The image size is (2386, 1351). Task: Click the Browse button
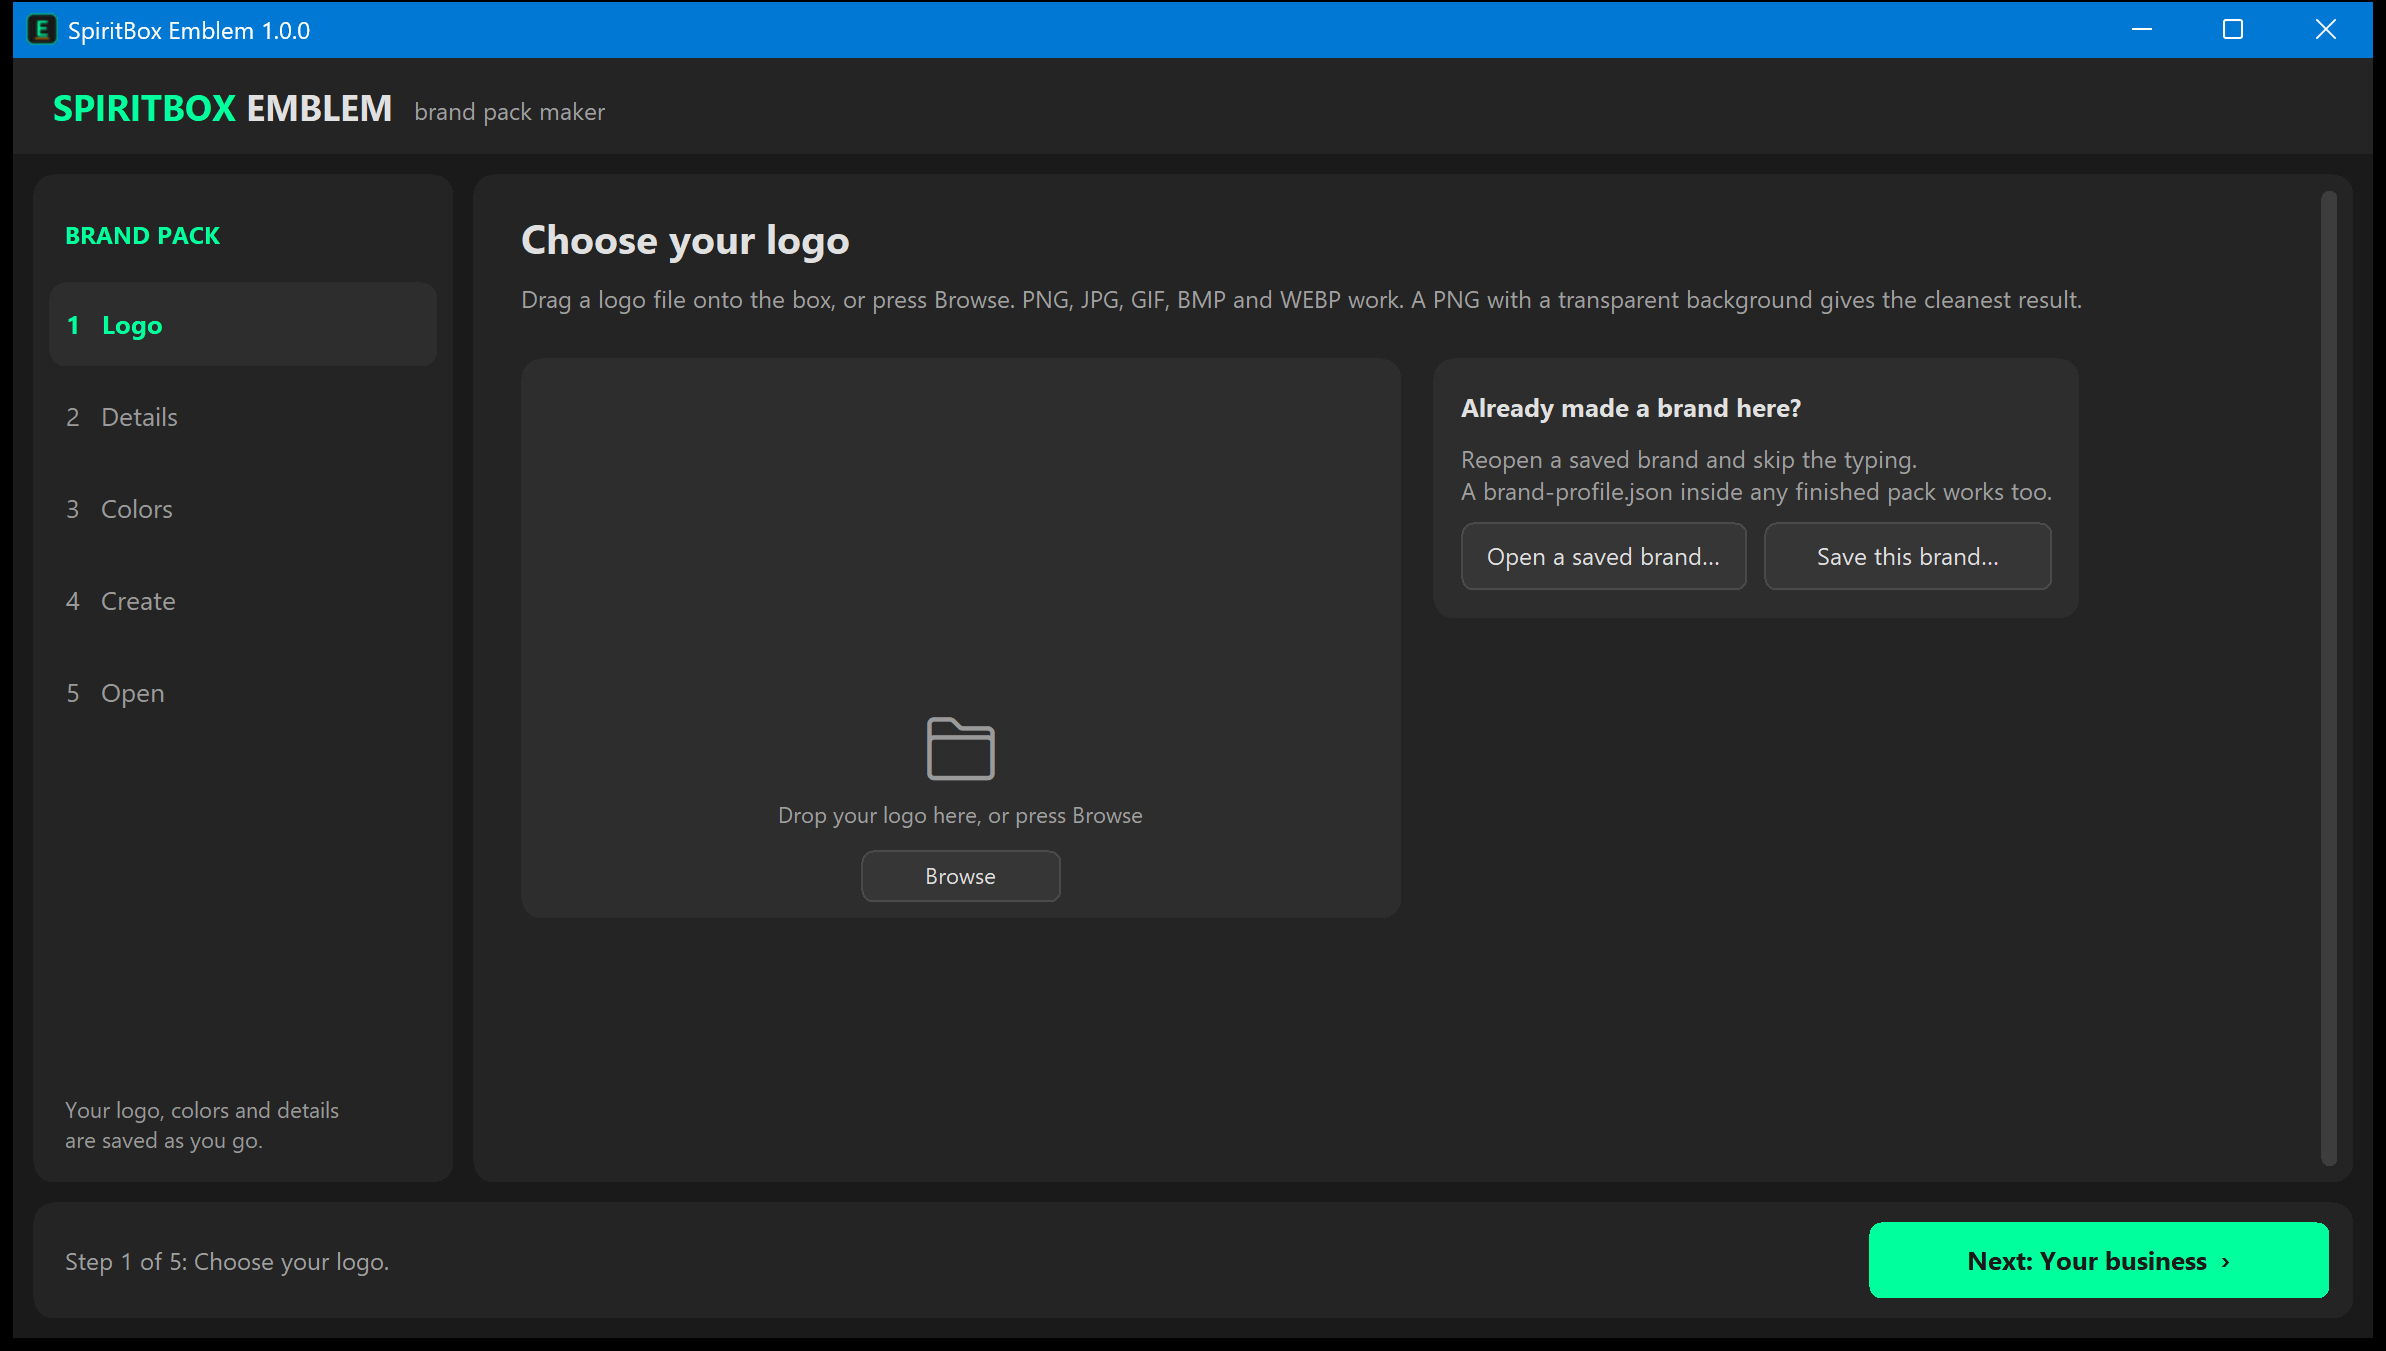pyautogui.click(x=960, y=876)
